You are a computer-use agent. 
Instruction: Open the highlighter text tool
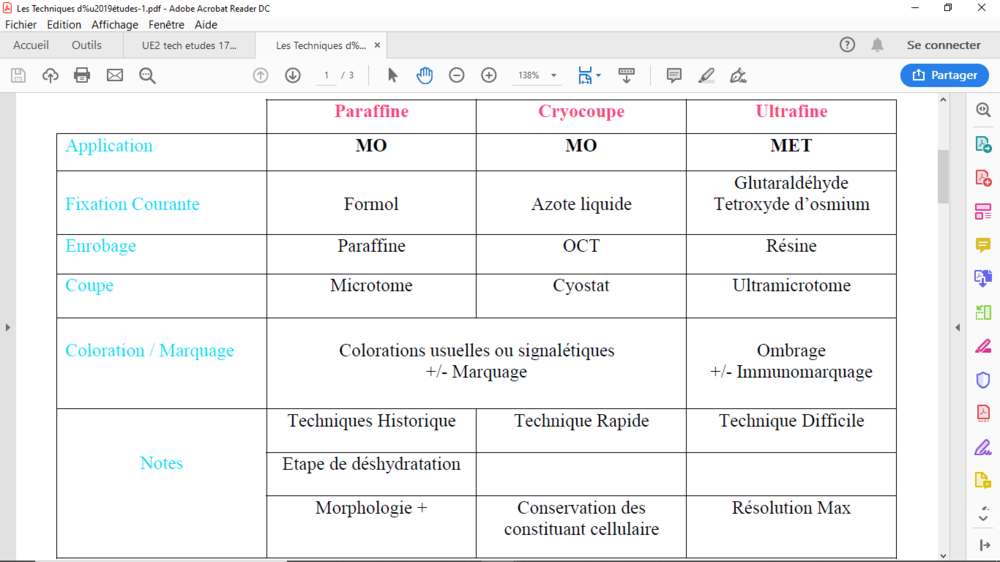click(x=706, y=75)
